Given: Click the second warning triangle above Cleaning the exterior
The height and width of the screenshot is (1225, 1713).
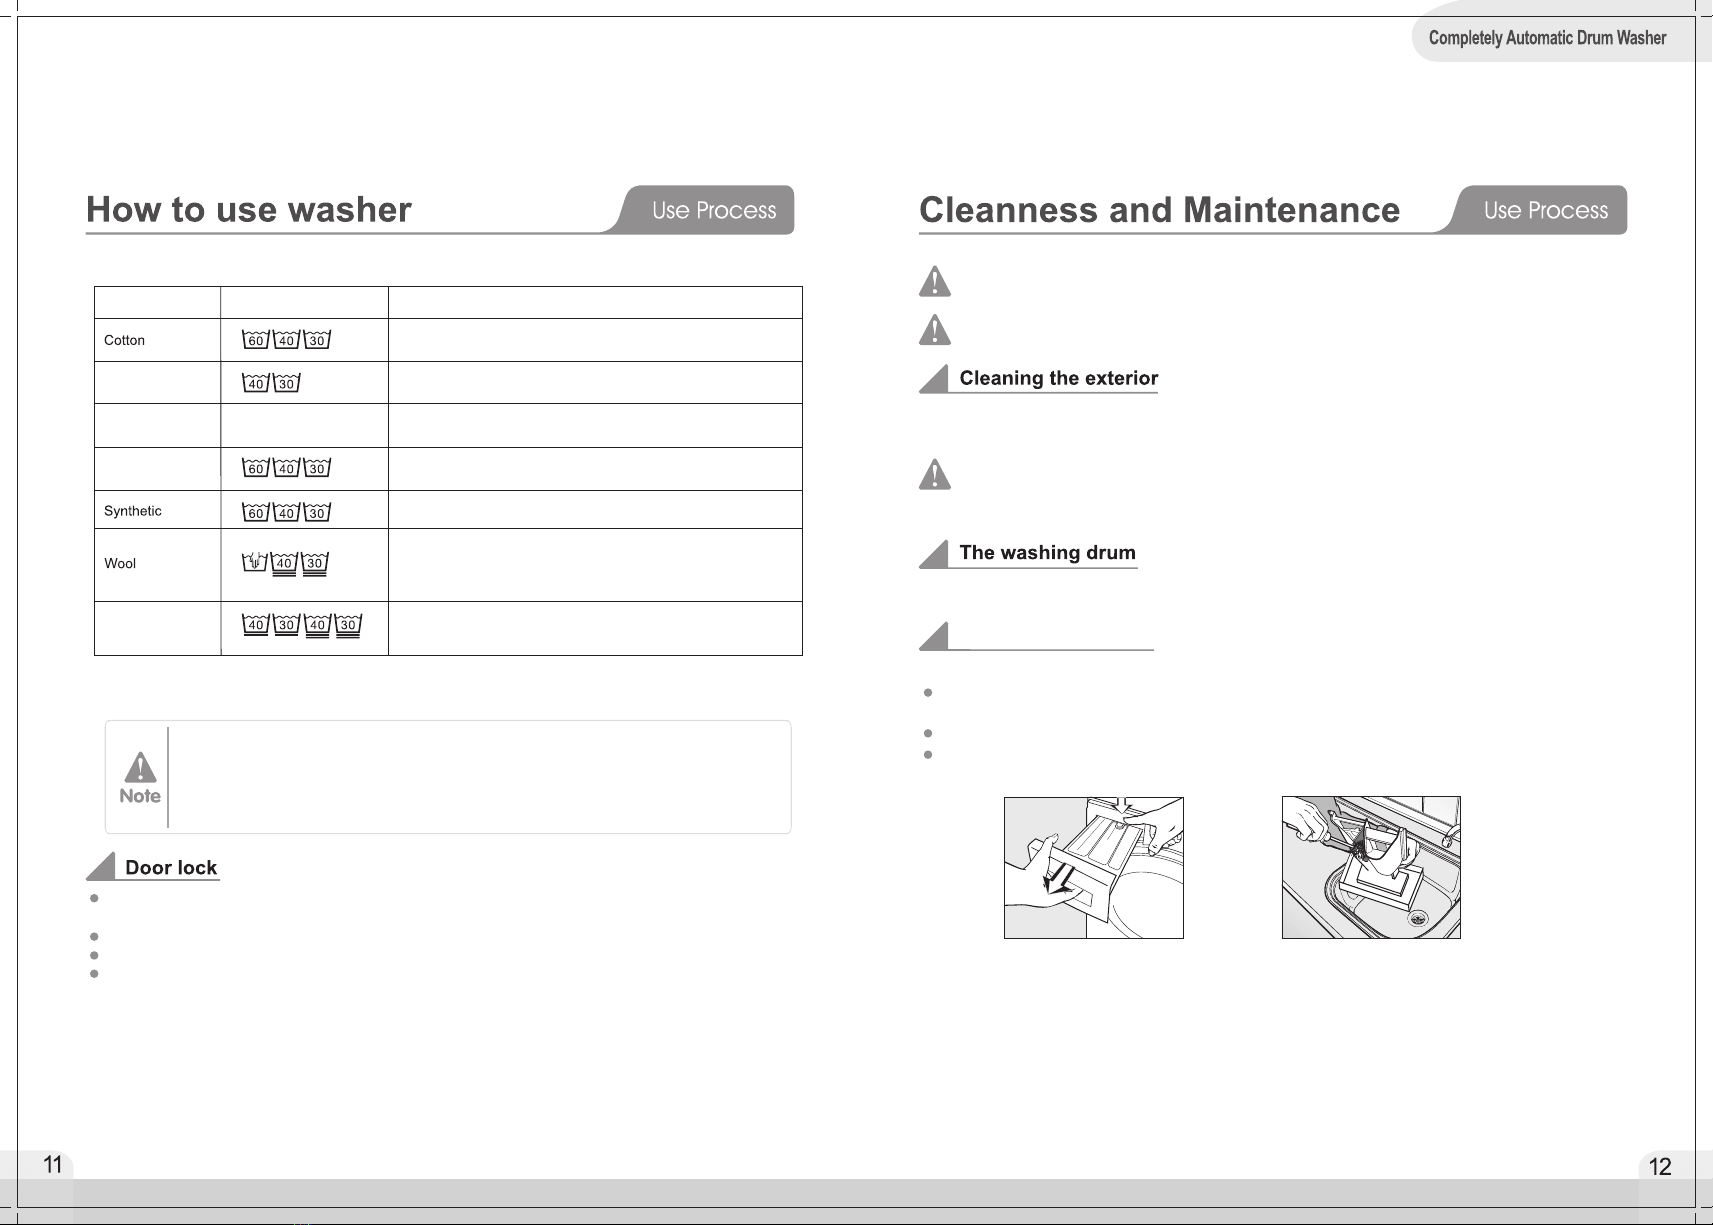Looking at the screenshot, I should (x=935, y=329).
